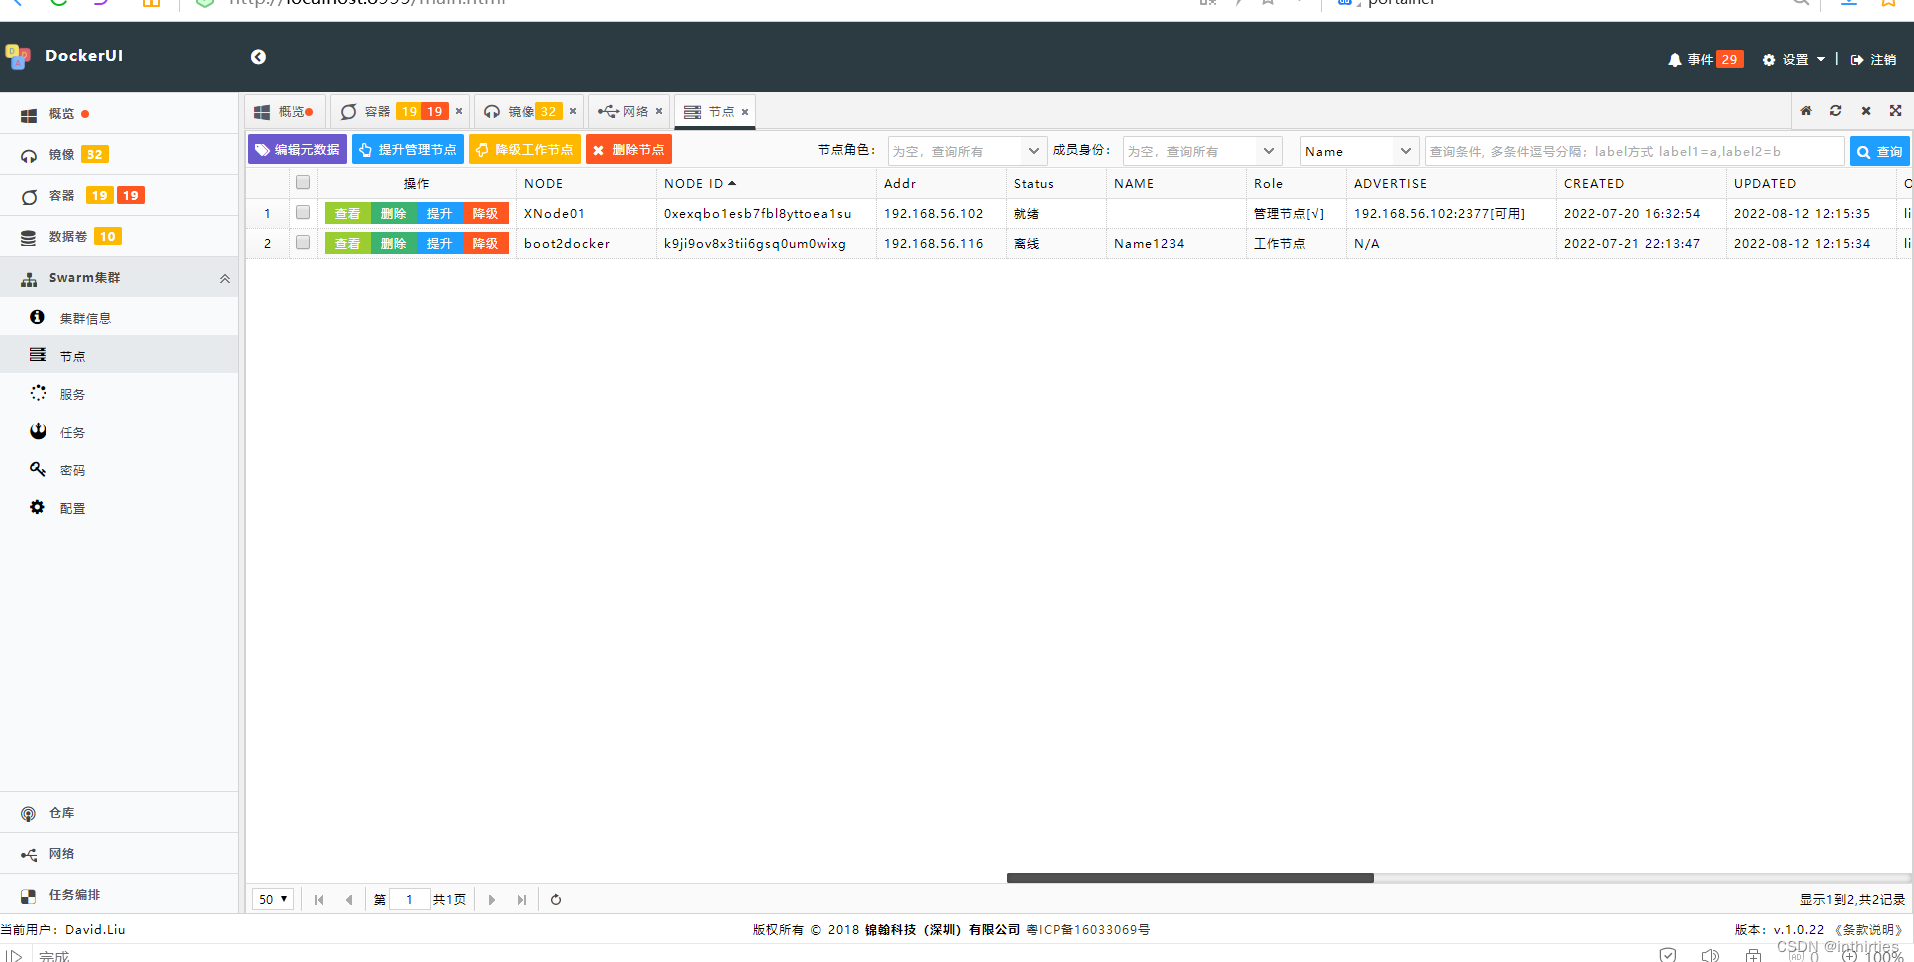Viewport: 1914px width, 962px height.
Task: Click 删除节点 delete node button
Action: click(x=629, y=150)
